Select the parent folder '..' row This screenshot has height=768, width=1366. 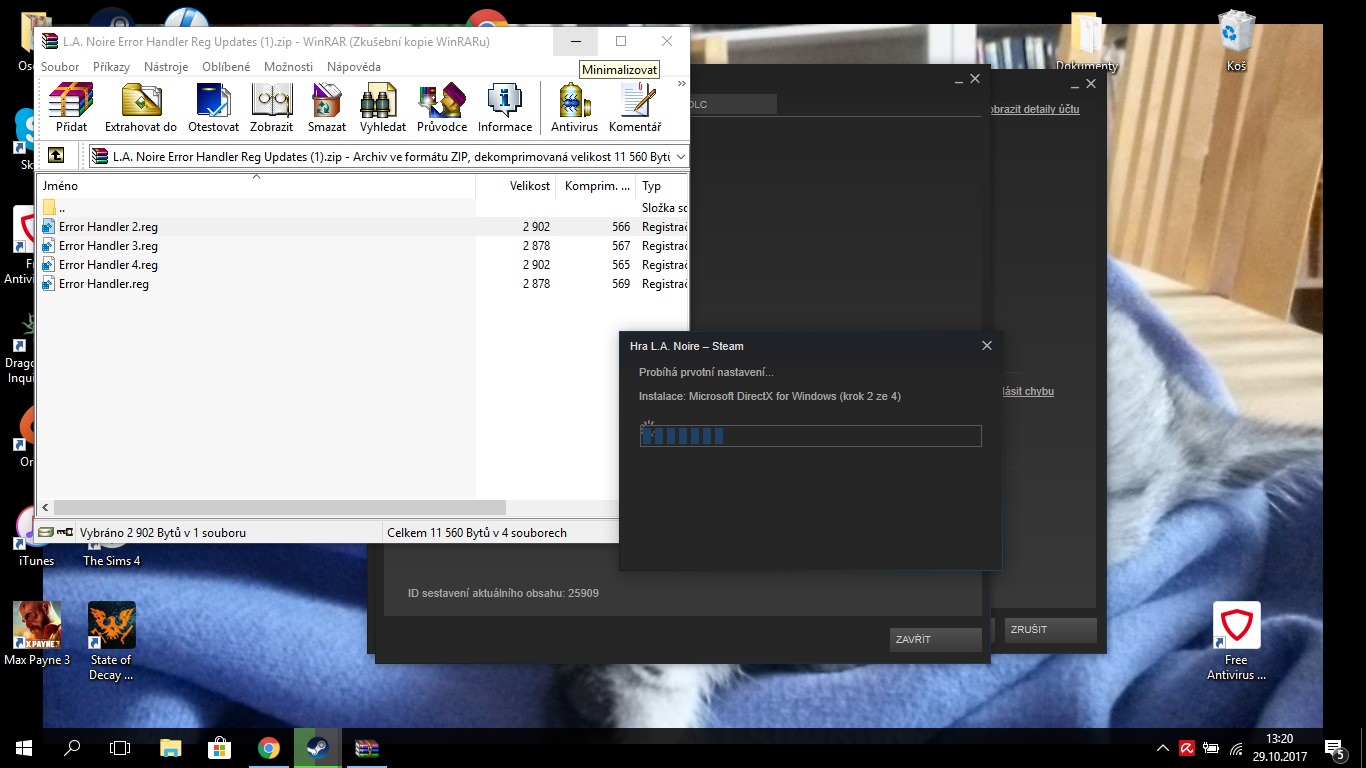pyautogui.click(x=363, y=208)
